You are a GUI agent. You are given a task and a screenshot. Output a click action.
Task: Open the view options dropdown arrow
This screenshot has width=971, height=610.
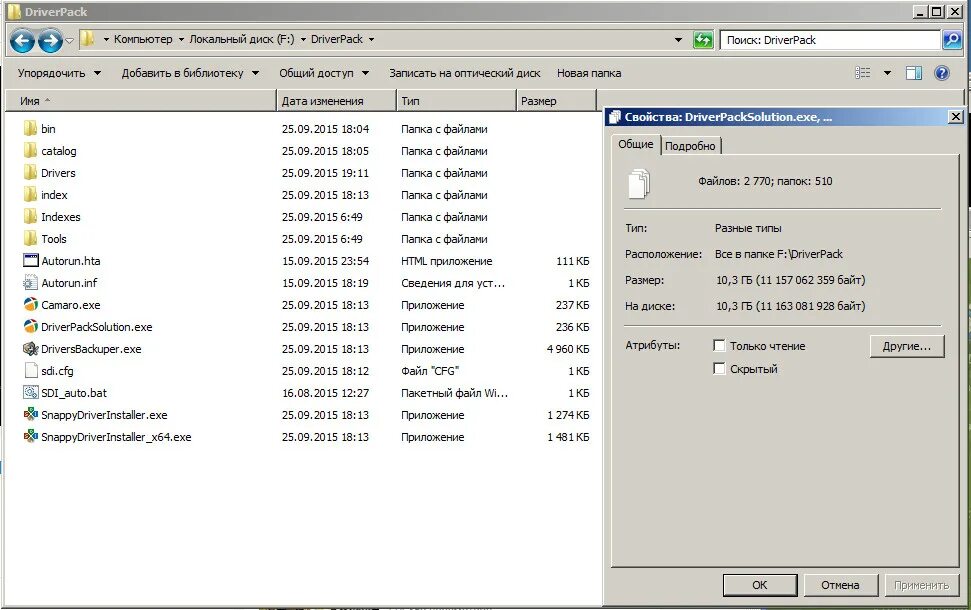coord(887,73)
